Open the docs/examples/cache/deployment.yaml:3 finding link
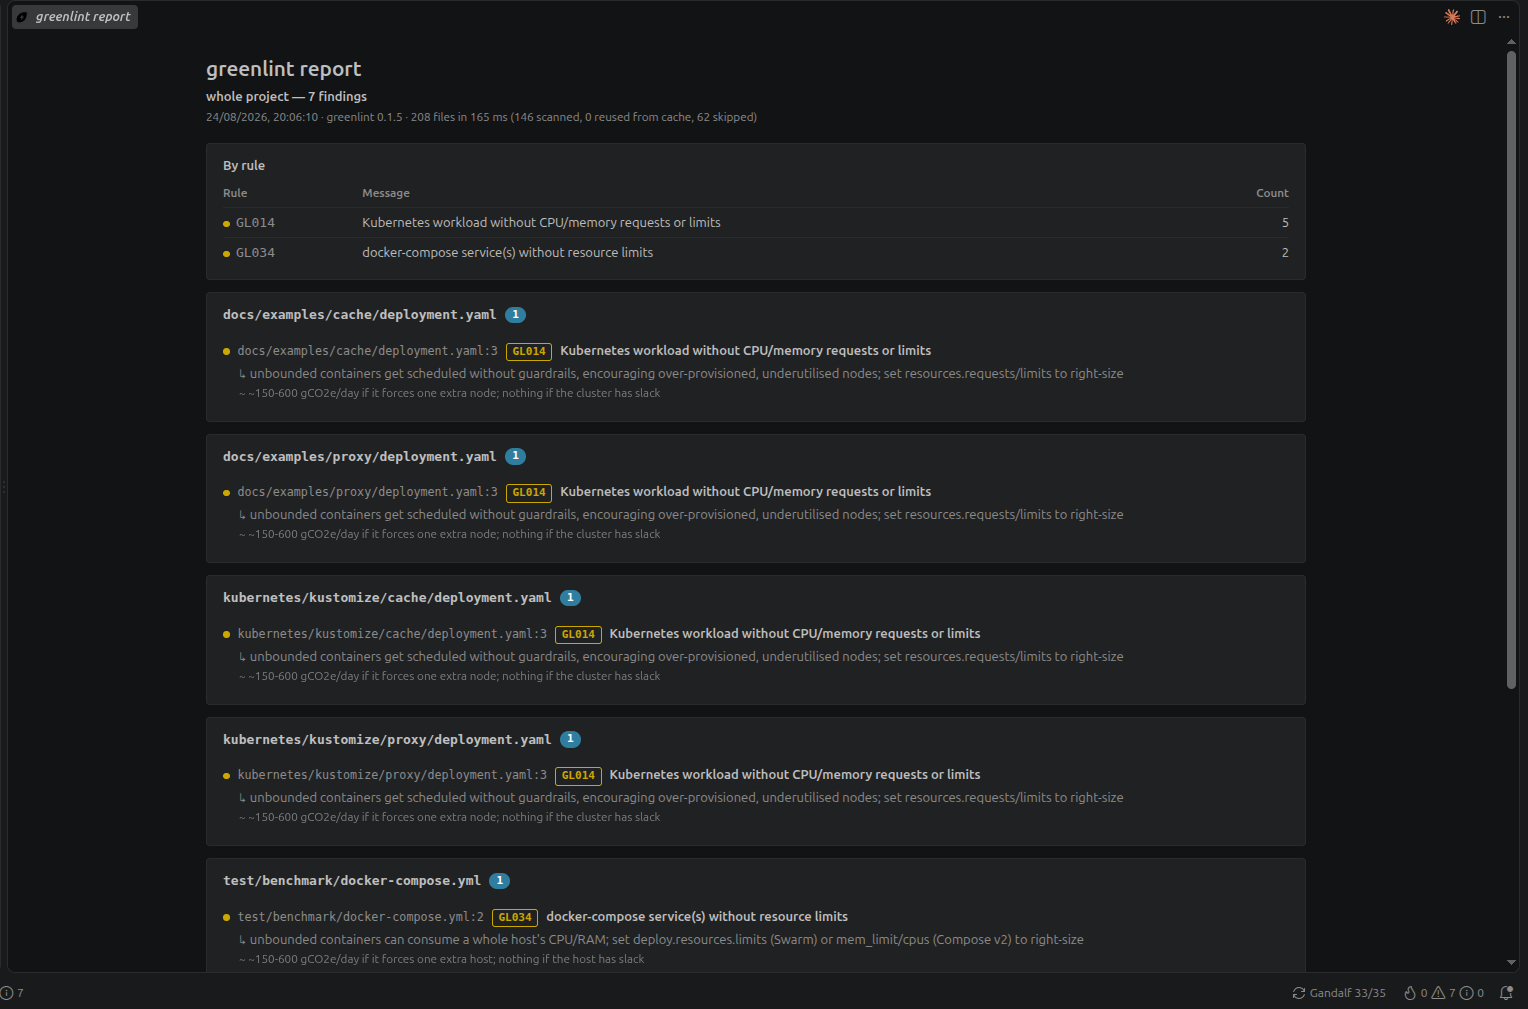 pos(367,351)
